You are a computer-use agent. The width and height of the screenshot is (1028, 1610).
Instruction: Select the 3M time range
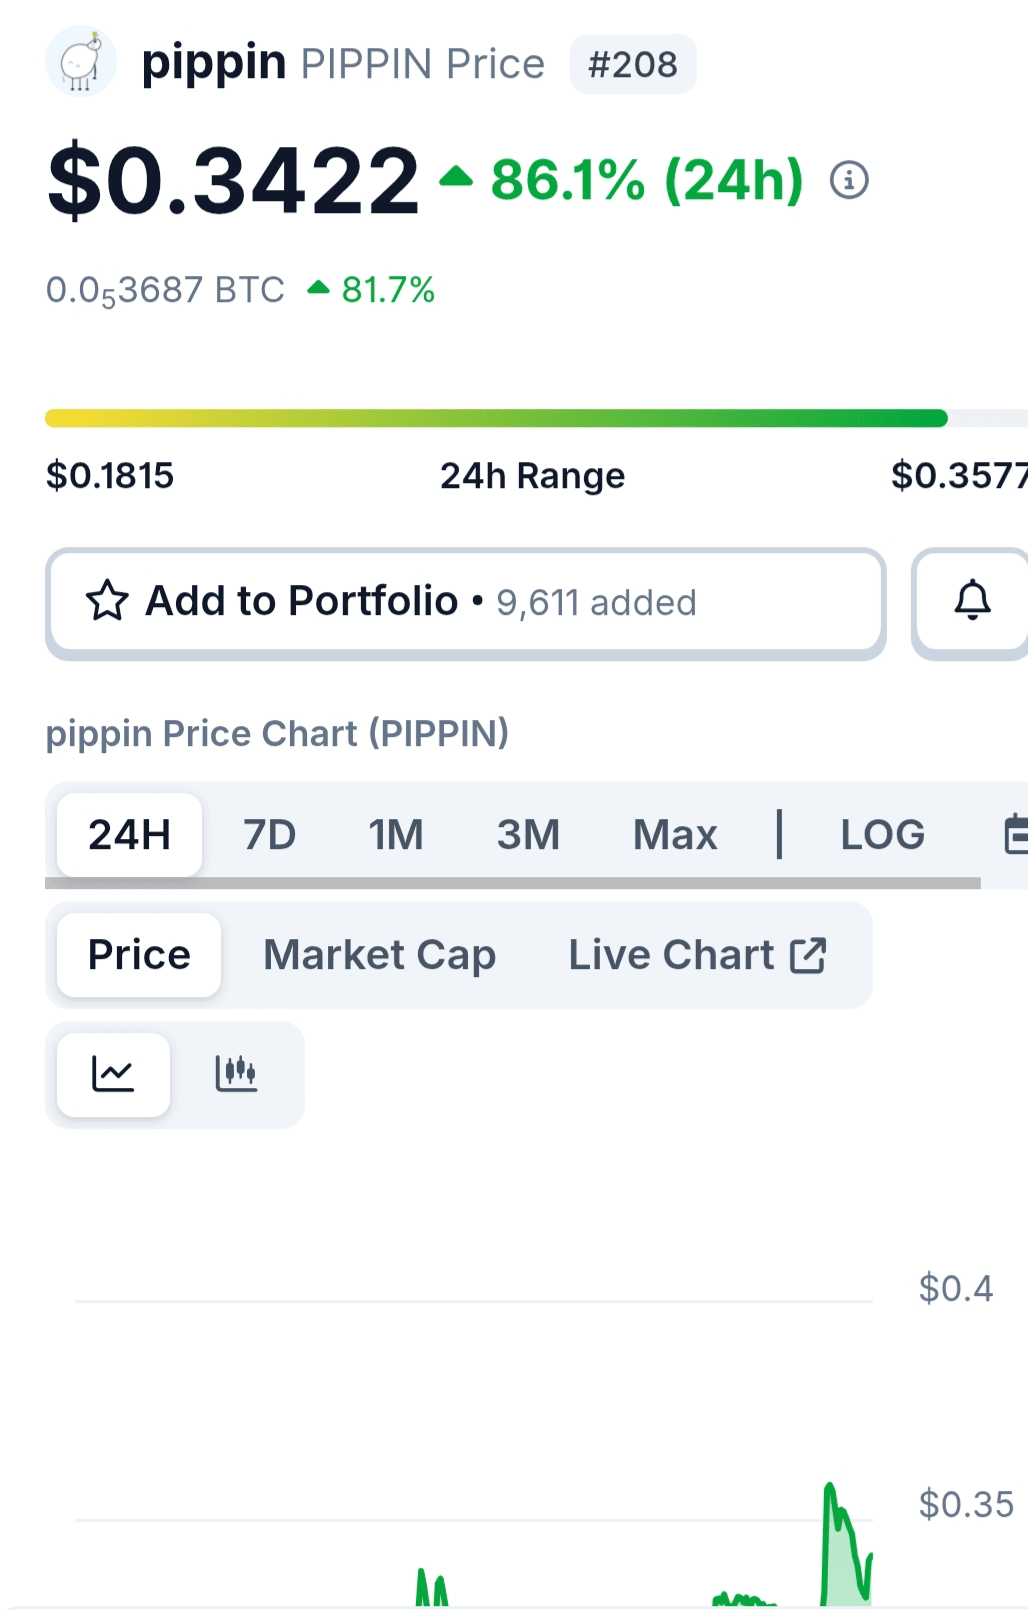coord(528,834)
